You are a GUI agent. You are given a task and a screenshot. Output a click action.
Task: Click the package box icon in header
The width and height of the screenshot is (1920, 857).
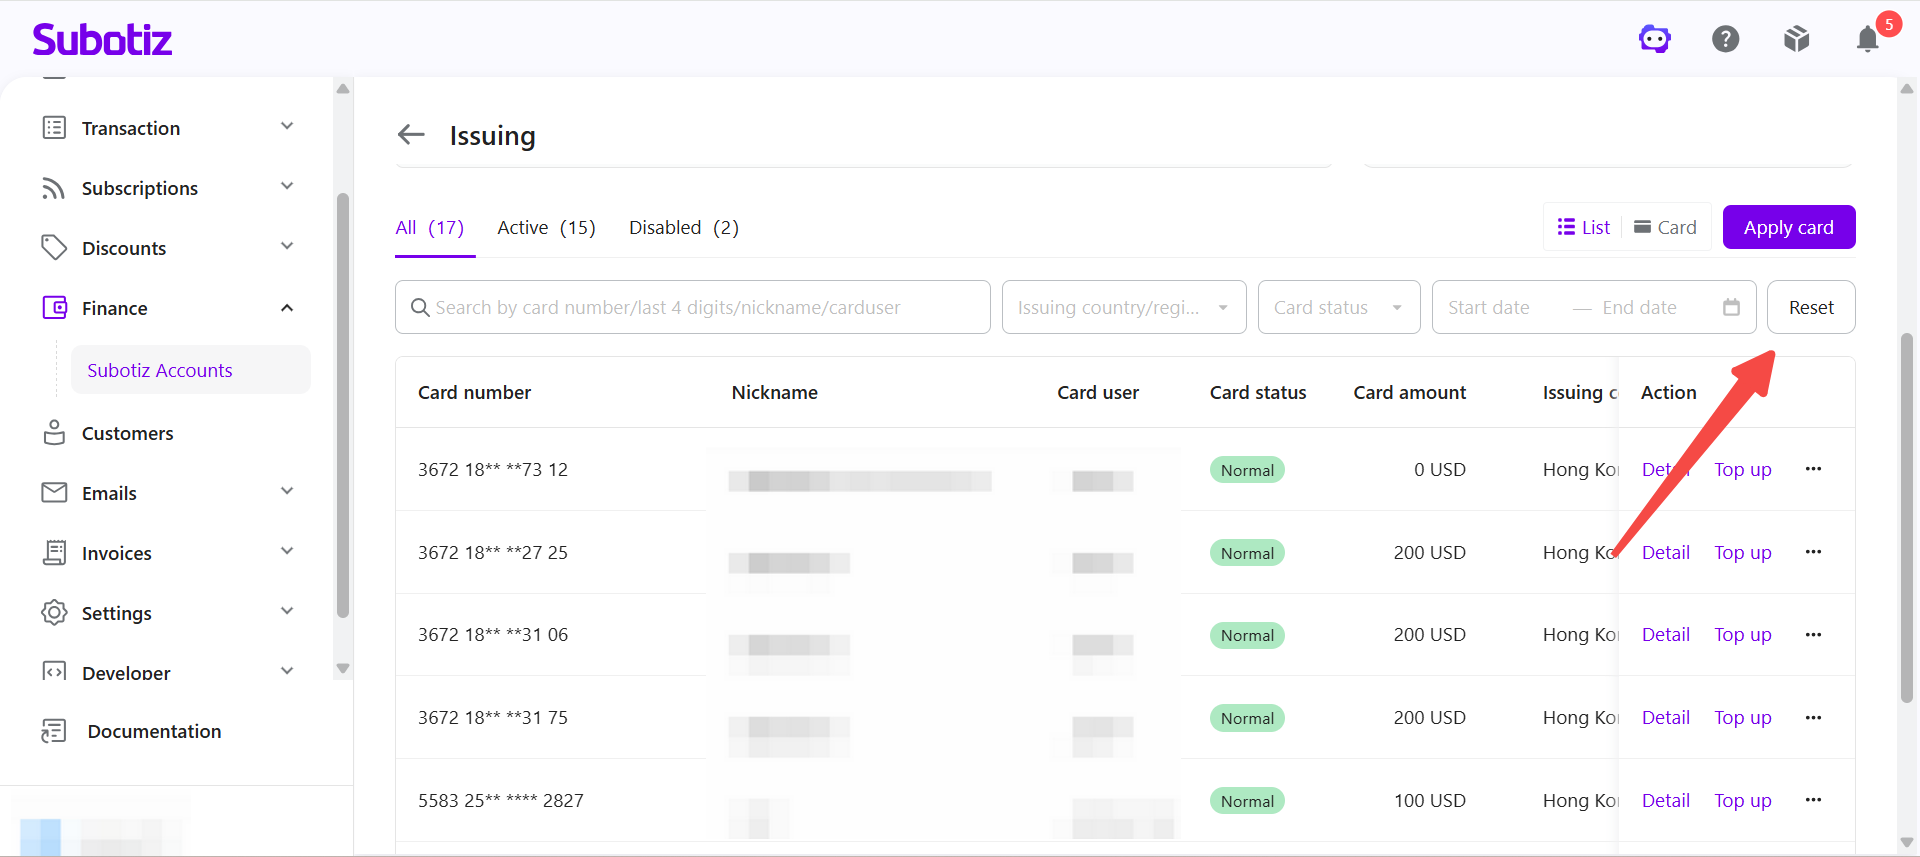click(x=1797, y=39)
